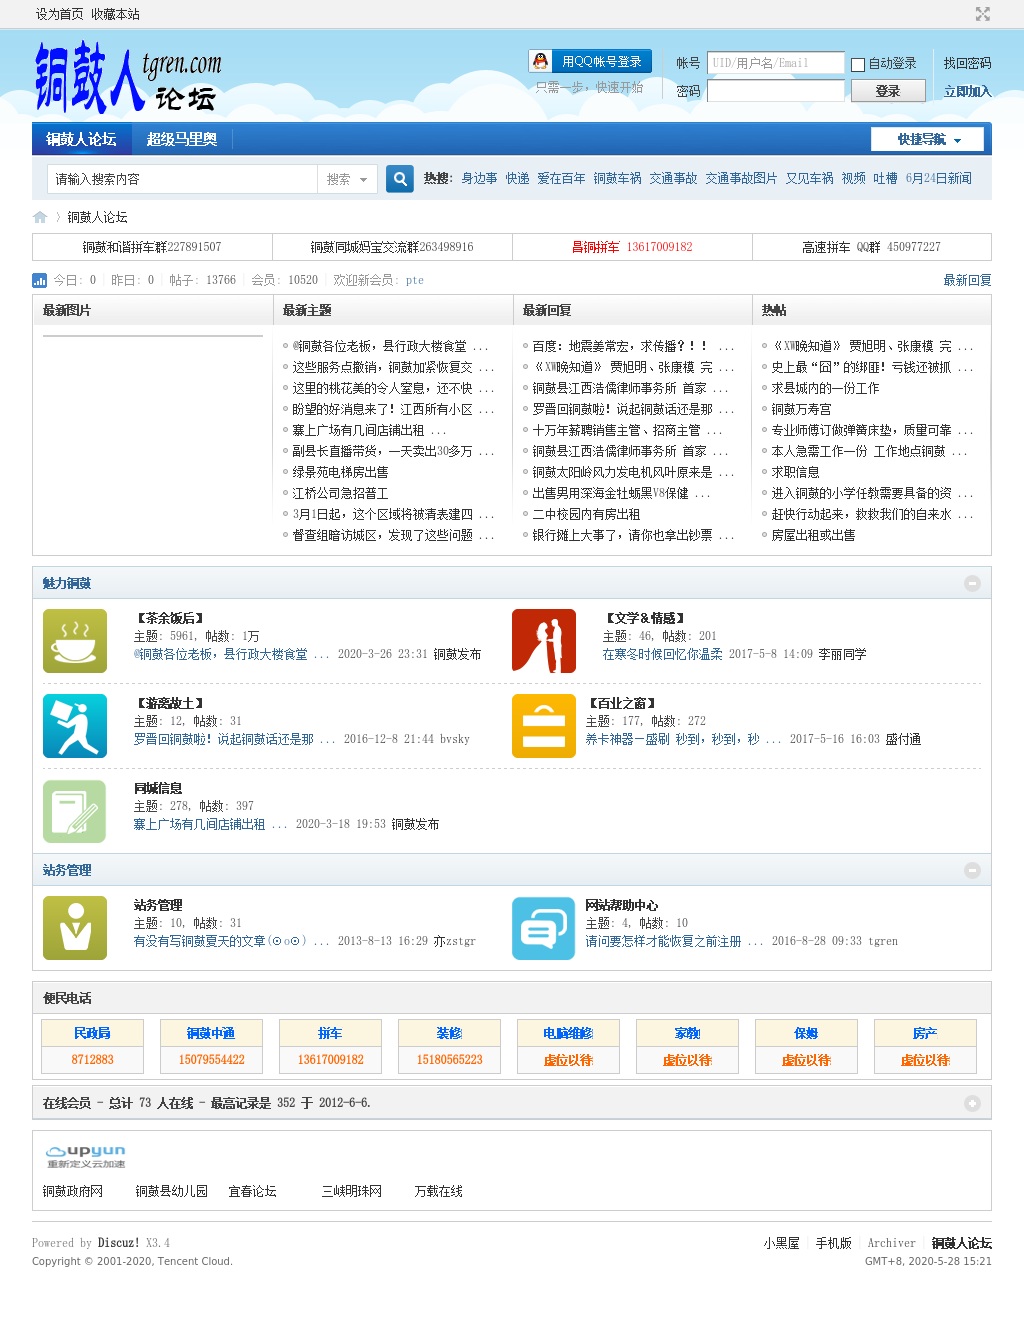Collapse the 魅力铜鼓 section
Image resolution: width=1024 pixels, height=1321 pixels.
point(972,583)
